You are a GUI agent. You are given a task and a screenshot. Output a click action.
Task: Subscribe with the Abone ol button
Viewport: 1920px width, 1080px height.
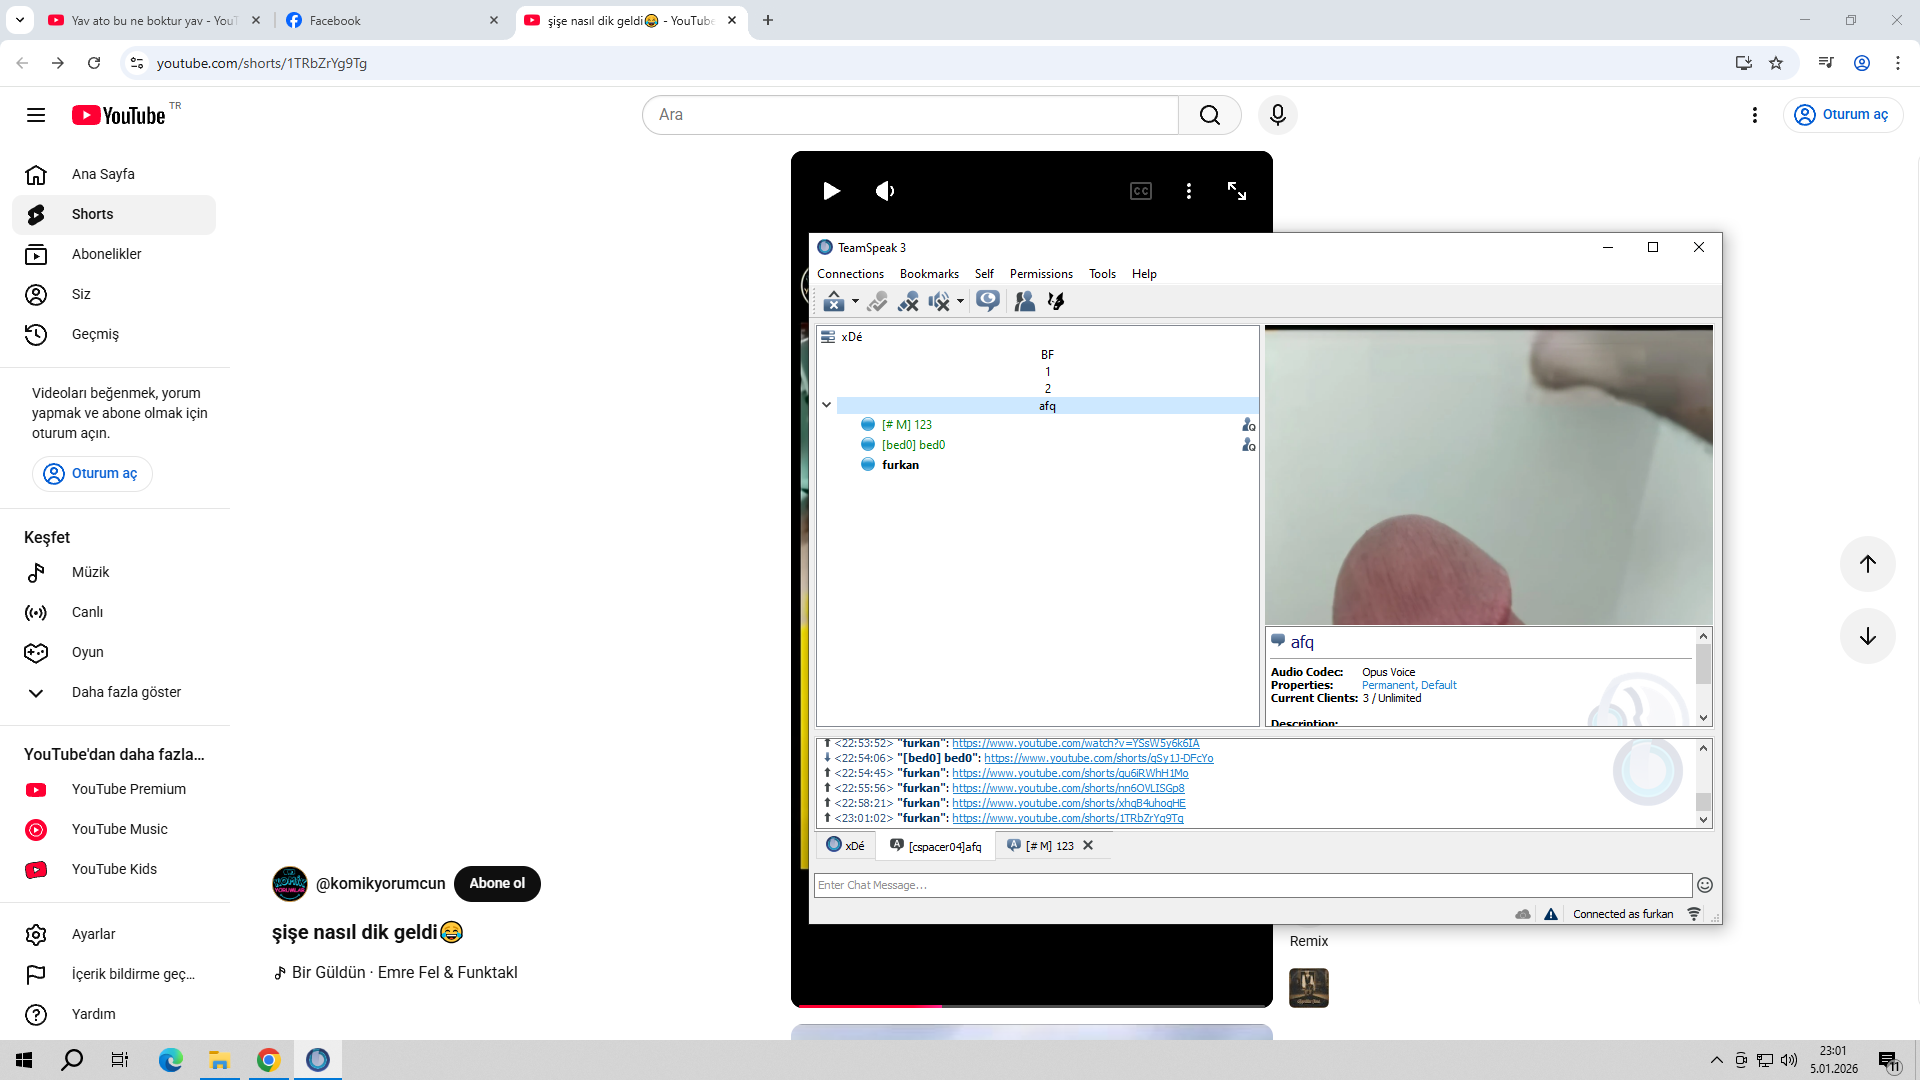coord(497,884)
